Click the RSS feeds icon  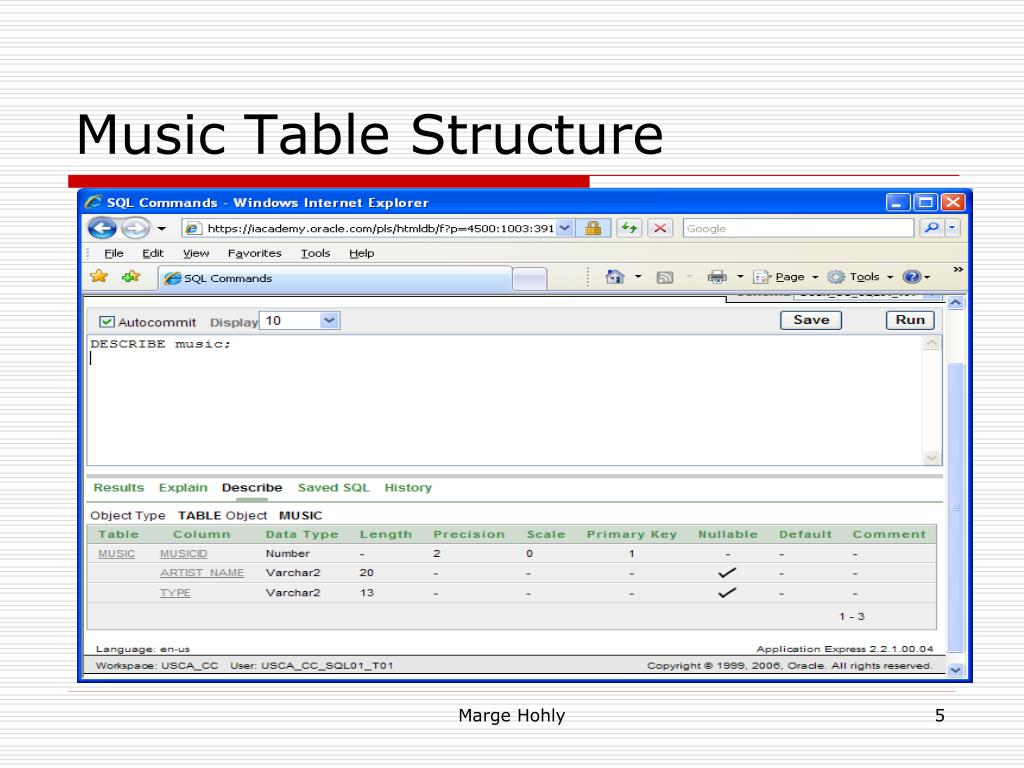tap(665, 278)
